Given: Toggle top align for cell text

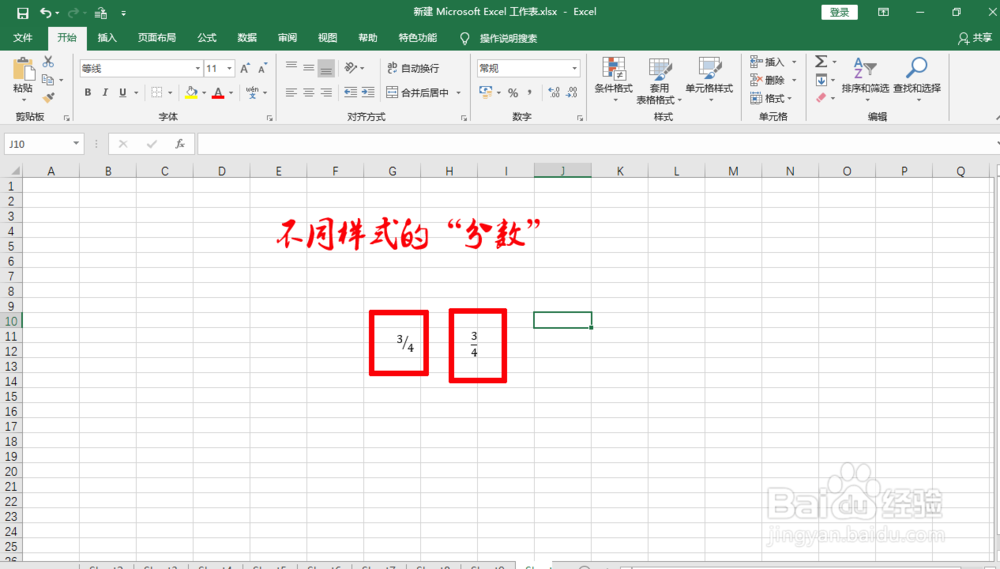Looking at the screenshot, I should [x=291, y=67].
